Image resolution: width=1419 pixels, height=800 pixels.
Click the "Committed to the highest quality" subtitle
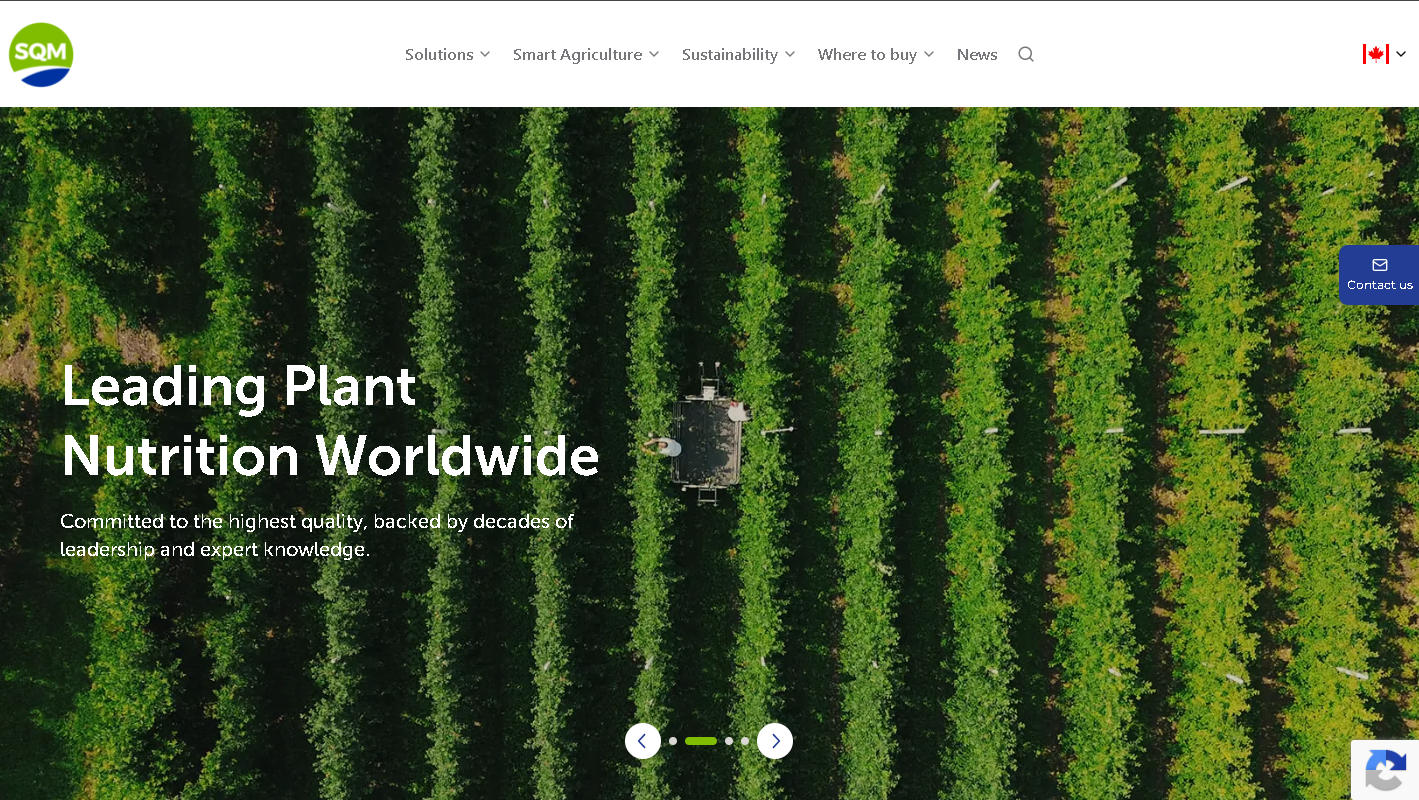(317, 535)
